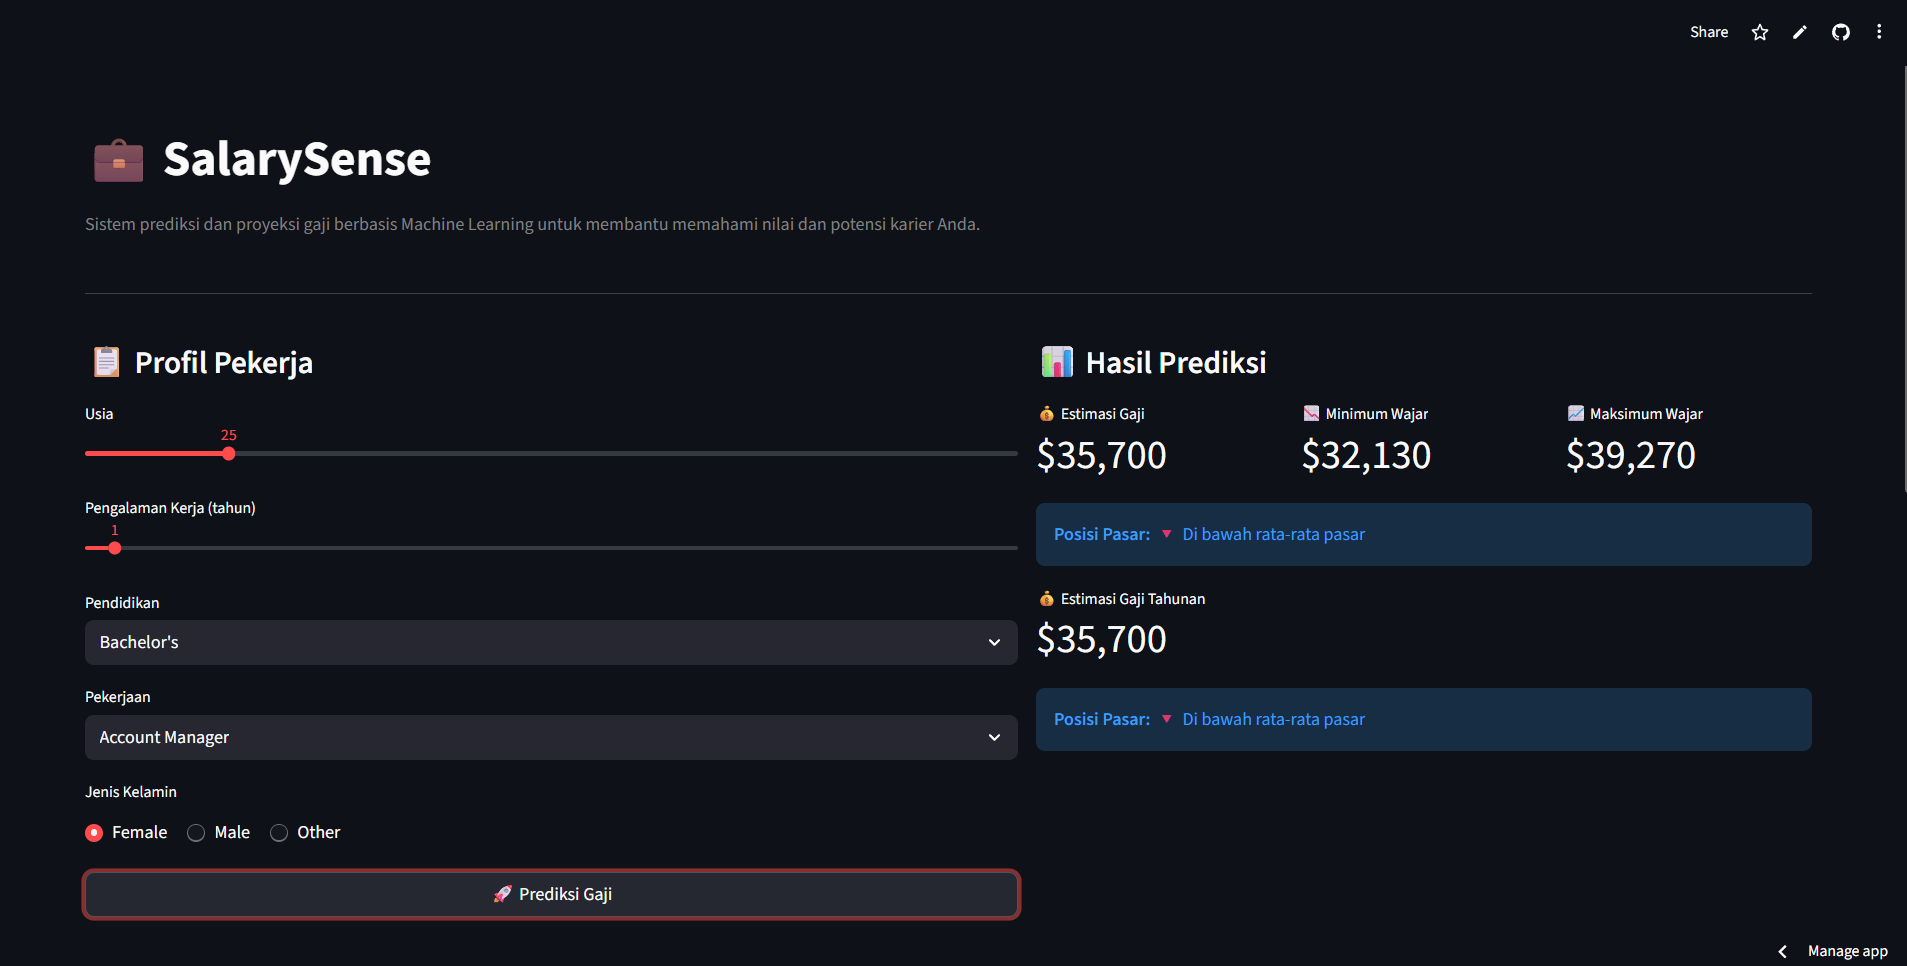This screenshot has height=966, width=1907.
Task: Click the Pekerjaan dropdown chevron arrow
Action: click(x=994, y=737)
